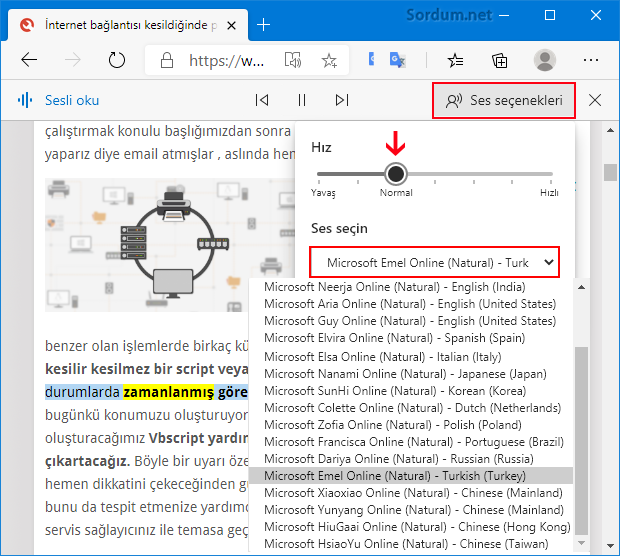Go back to the previous page
Image resolution: width=620 pixels, height=556 pixels.
29,61
